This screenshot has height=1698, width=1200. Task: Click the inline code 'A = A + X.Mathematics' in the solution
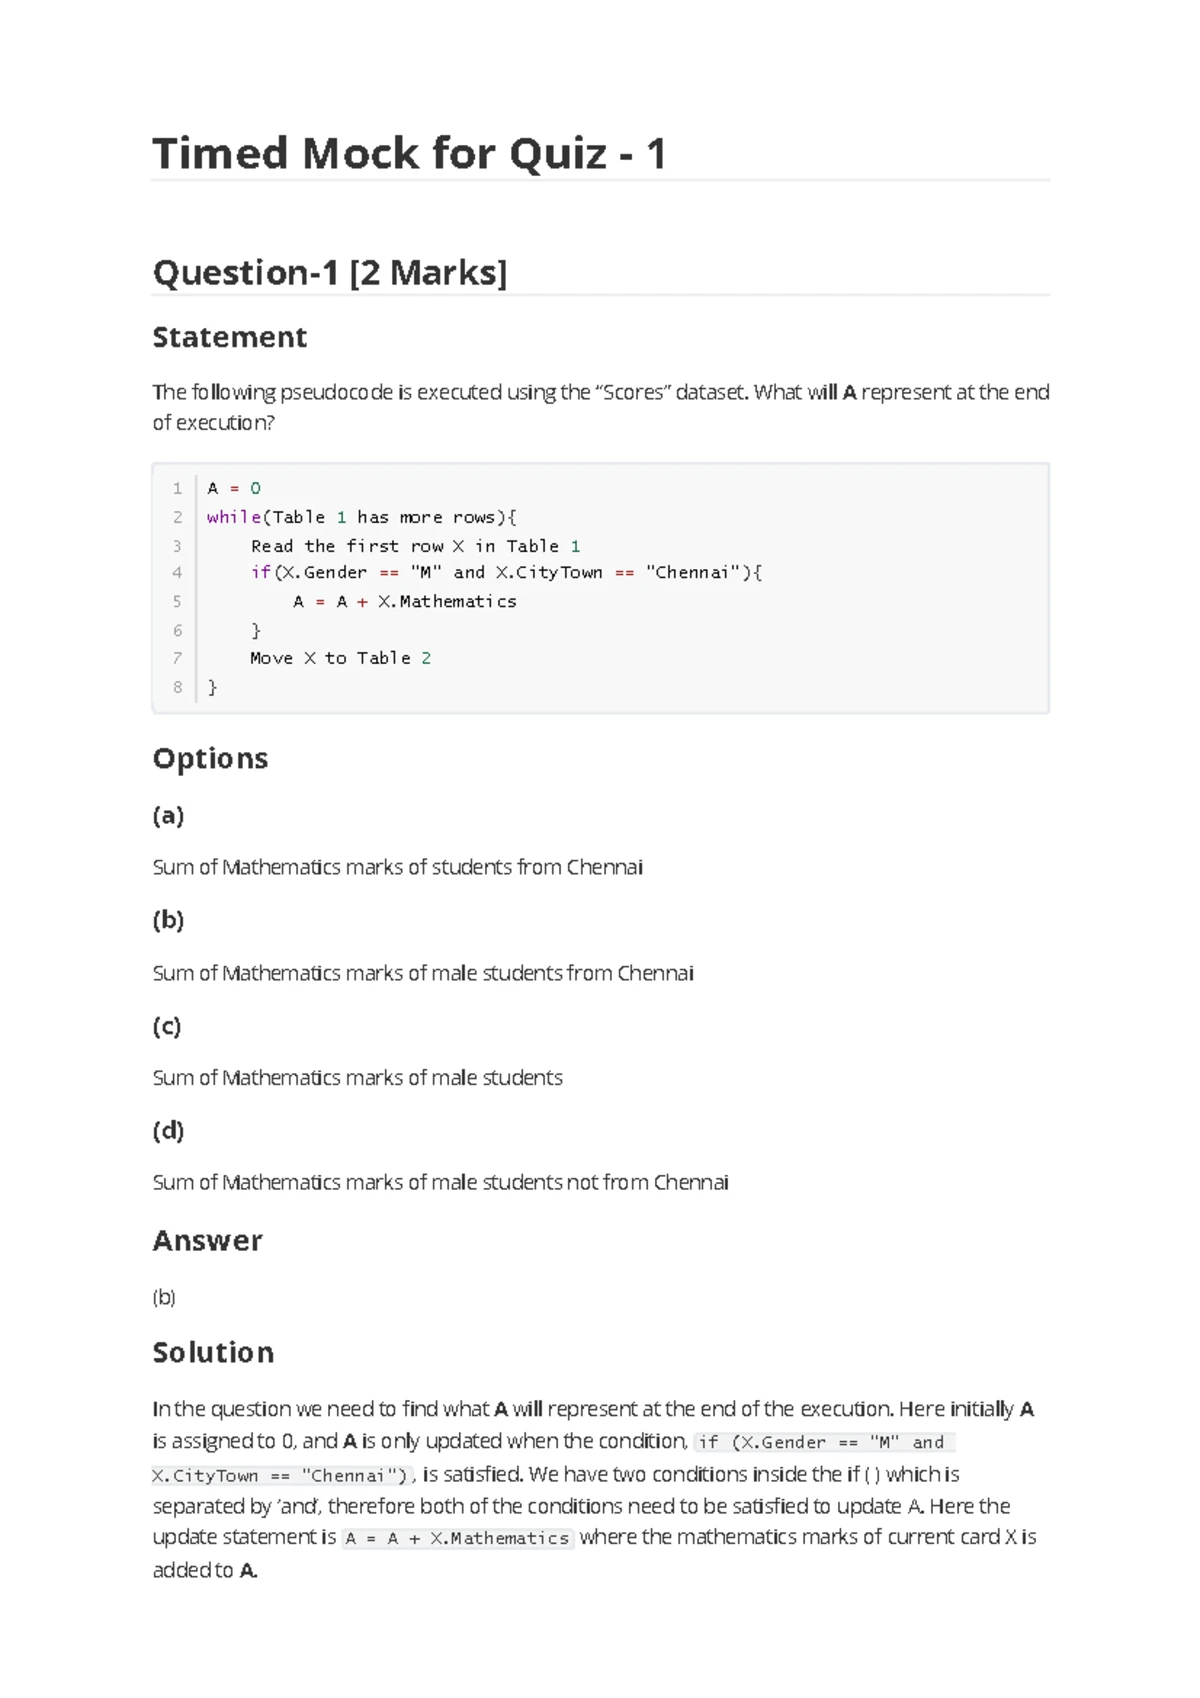[458, 1538]
